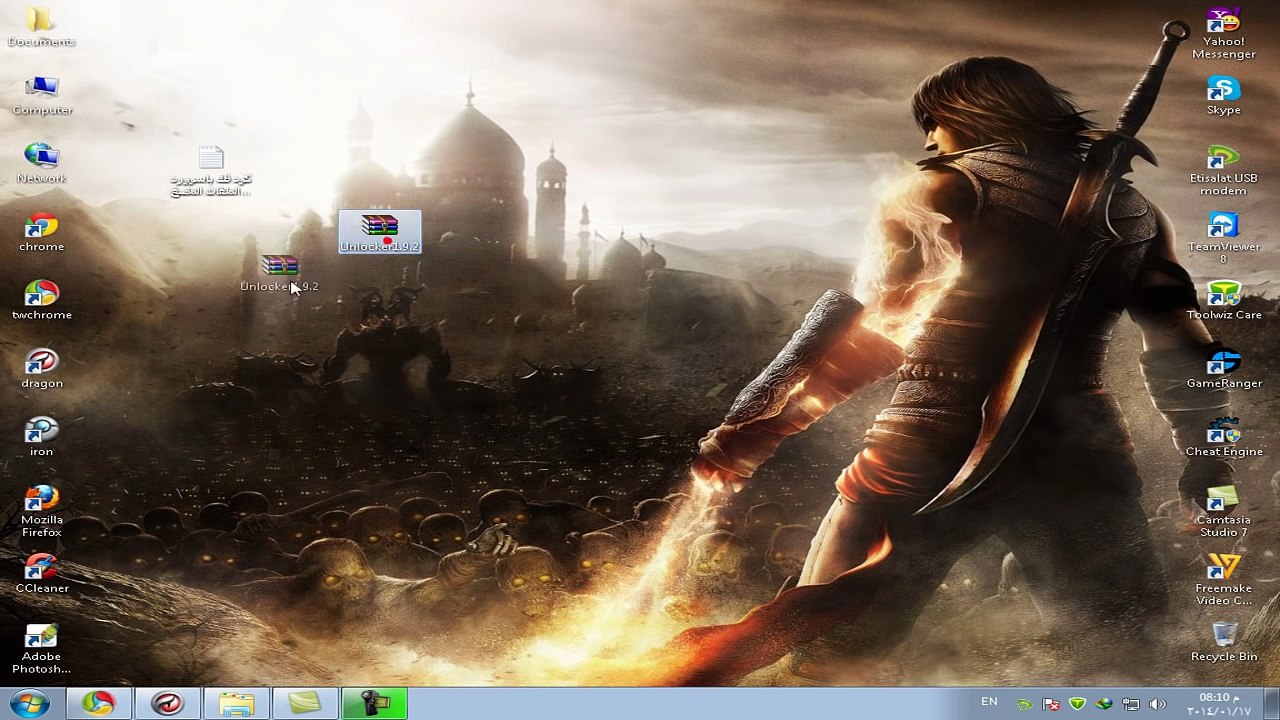
Task: Open the Internet Download Manager globe tray icon
Action: tap(1104, 705)
